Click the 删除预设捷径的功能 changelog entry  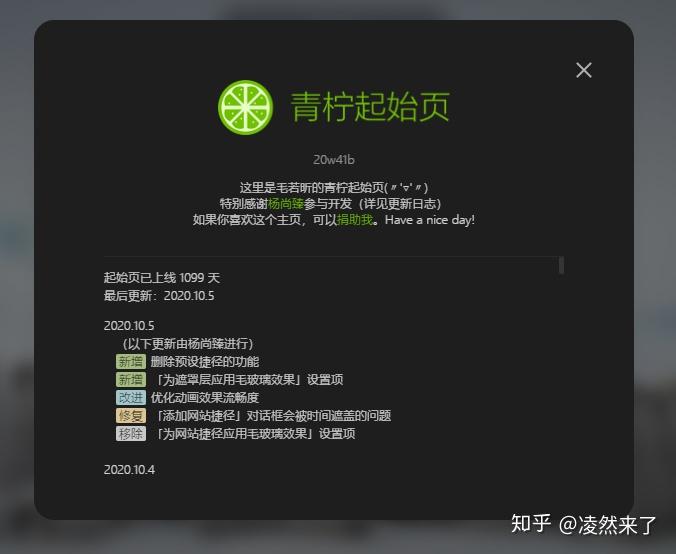pyautogui.click(x=205, y=362)
